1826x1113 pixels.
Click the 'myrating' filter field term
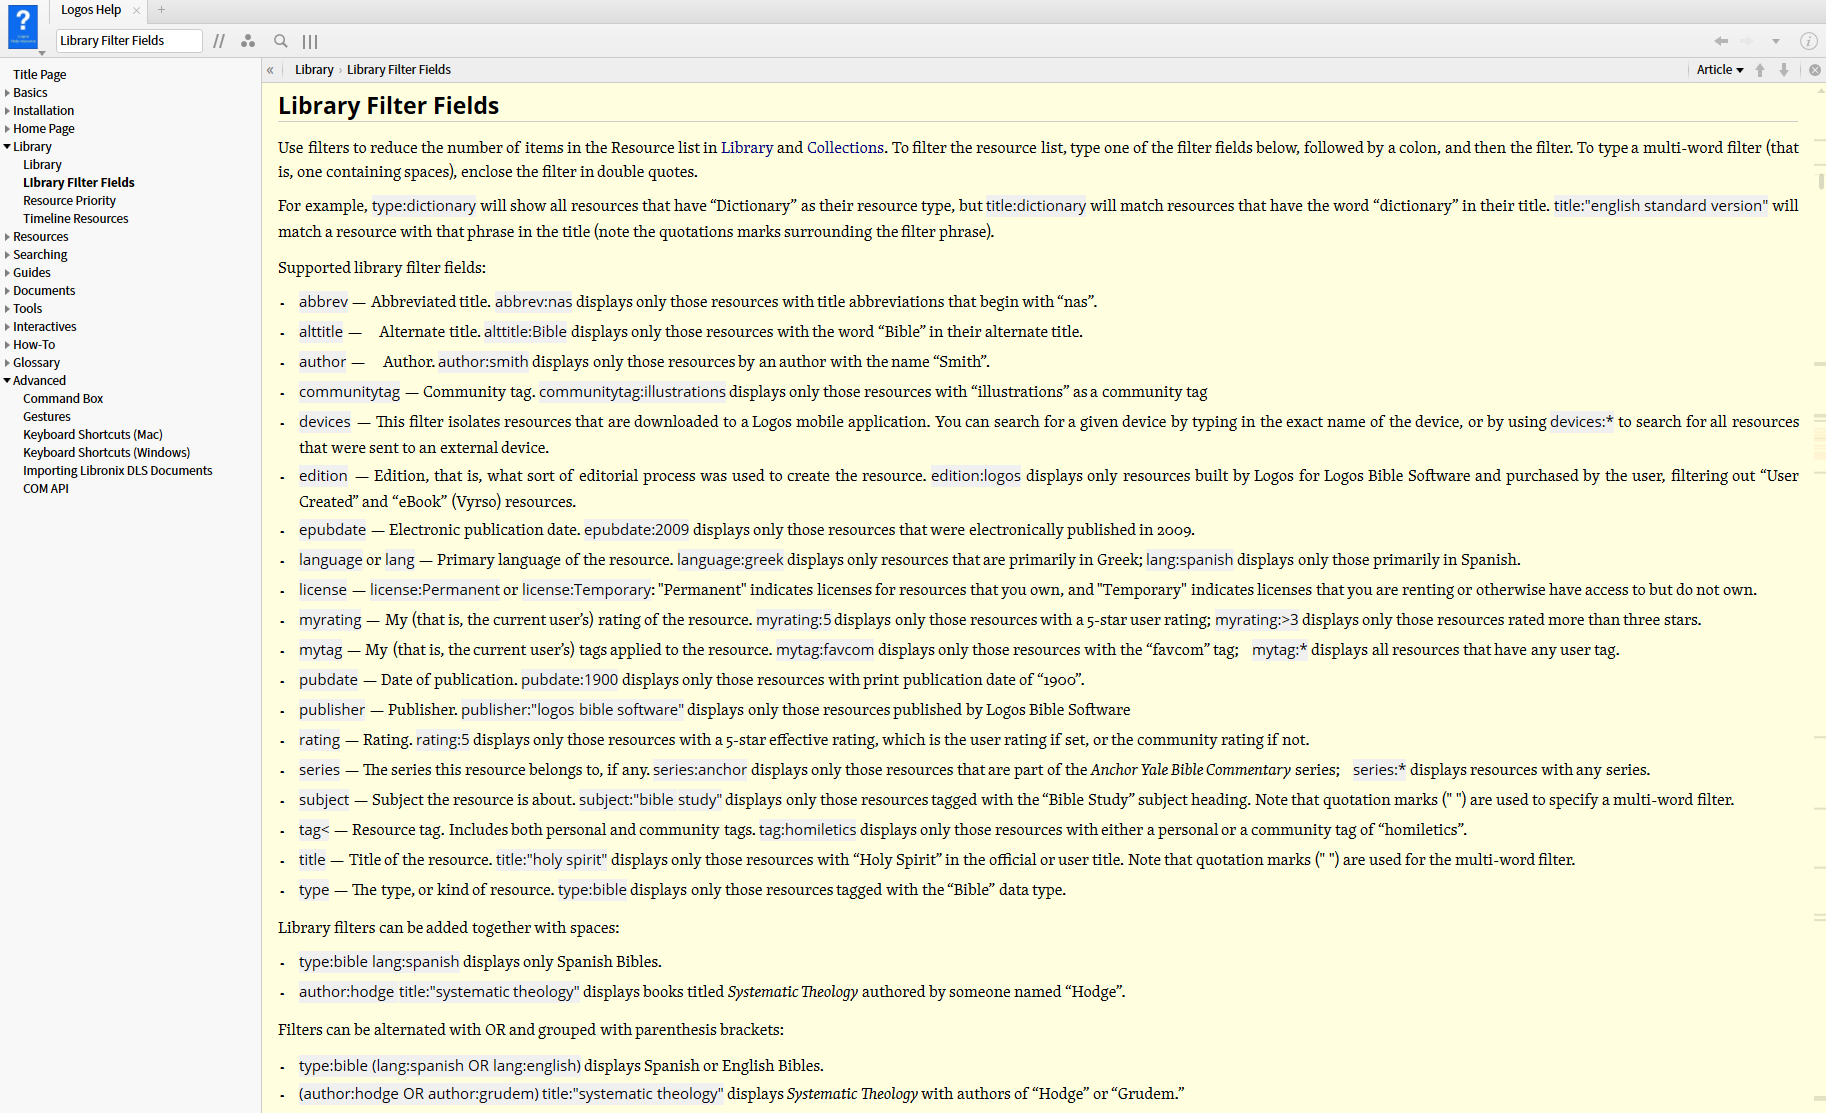point(330,620)
